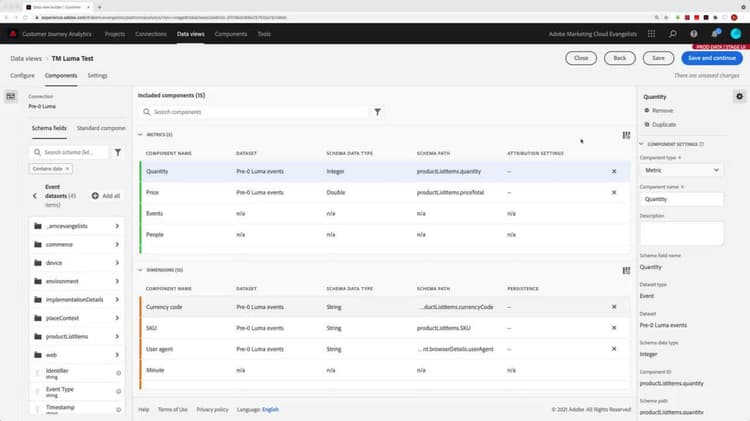Open the help question mark icon

pyautogui.click(x=694, y=34)
